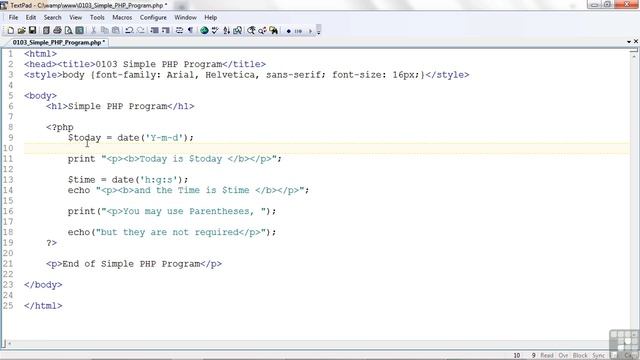Click the increase indent icon
This screenshot has height=360, width=640.
click(x=165, y=31)
